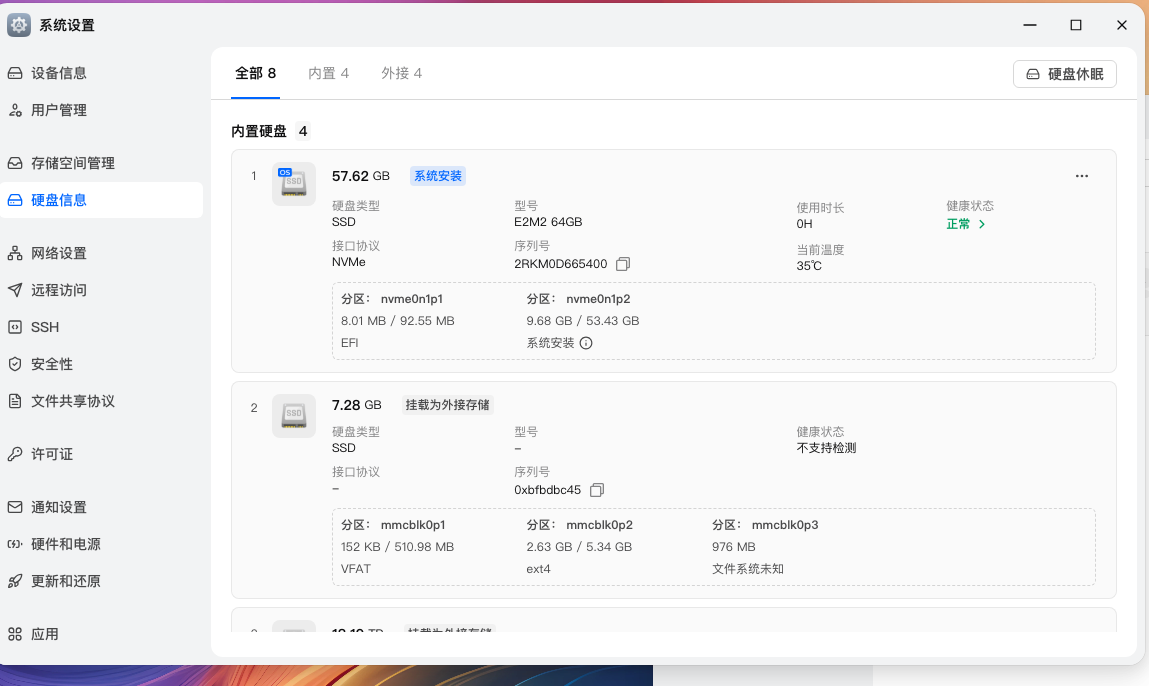Expand 健康状态 正常 details arrow
The image size is (1149, 686).
click(x=982, y=224)
